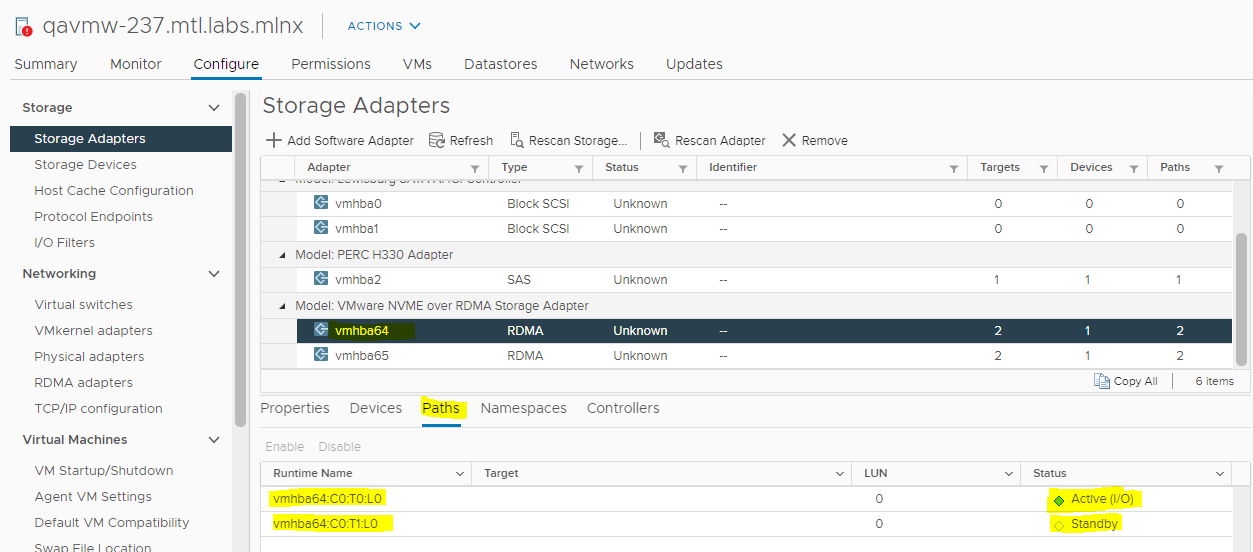Switch to the Namespaces tab
1253x552 pixels.
pyautogui.click(x=524, y=408)
